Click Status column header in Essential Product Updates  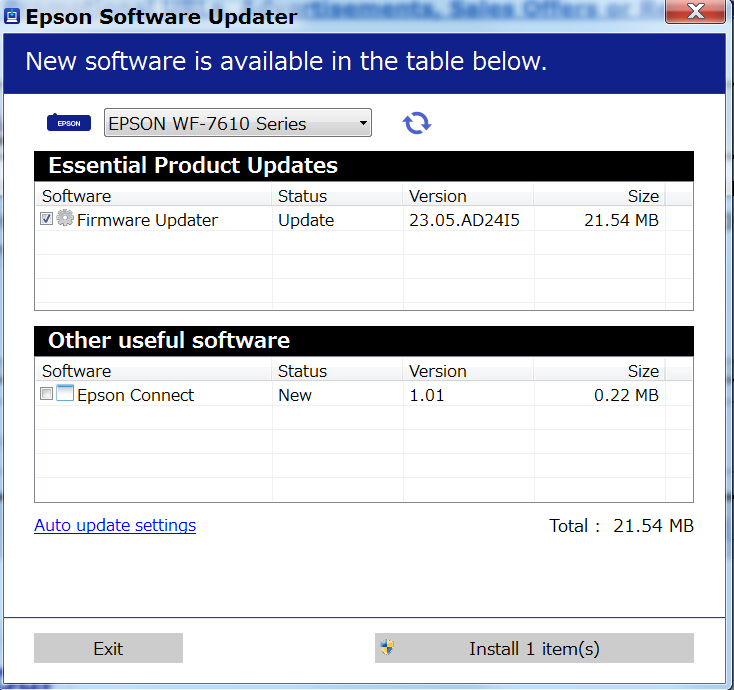click(337, 196)
